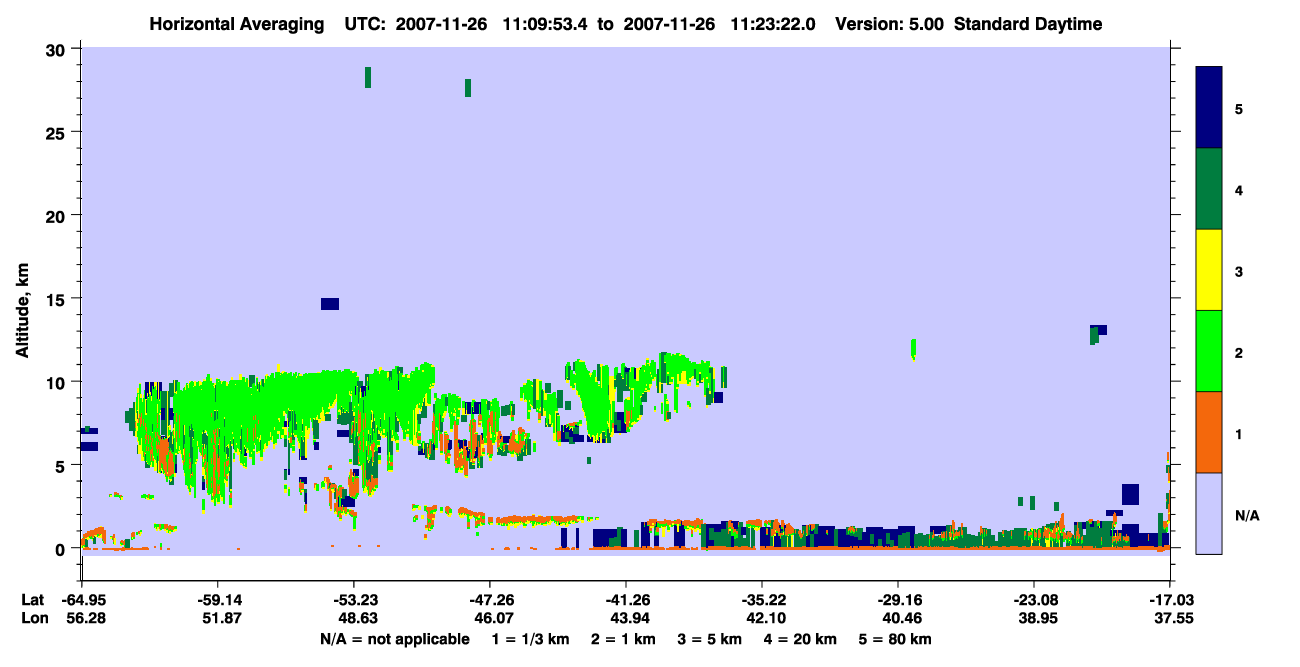Viewport: 1300px width, 667px height.
Task: Click the 15 km altitude tick label
Action: click(58, 299)
